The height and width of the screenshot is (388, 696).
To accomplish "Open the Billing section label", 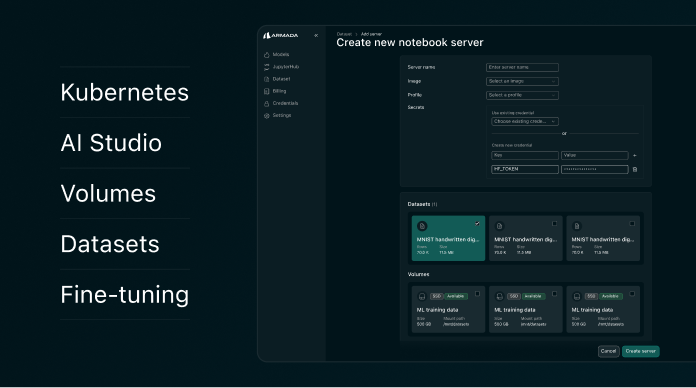I will [279, 91].
